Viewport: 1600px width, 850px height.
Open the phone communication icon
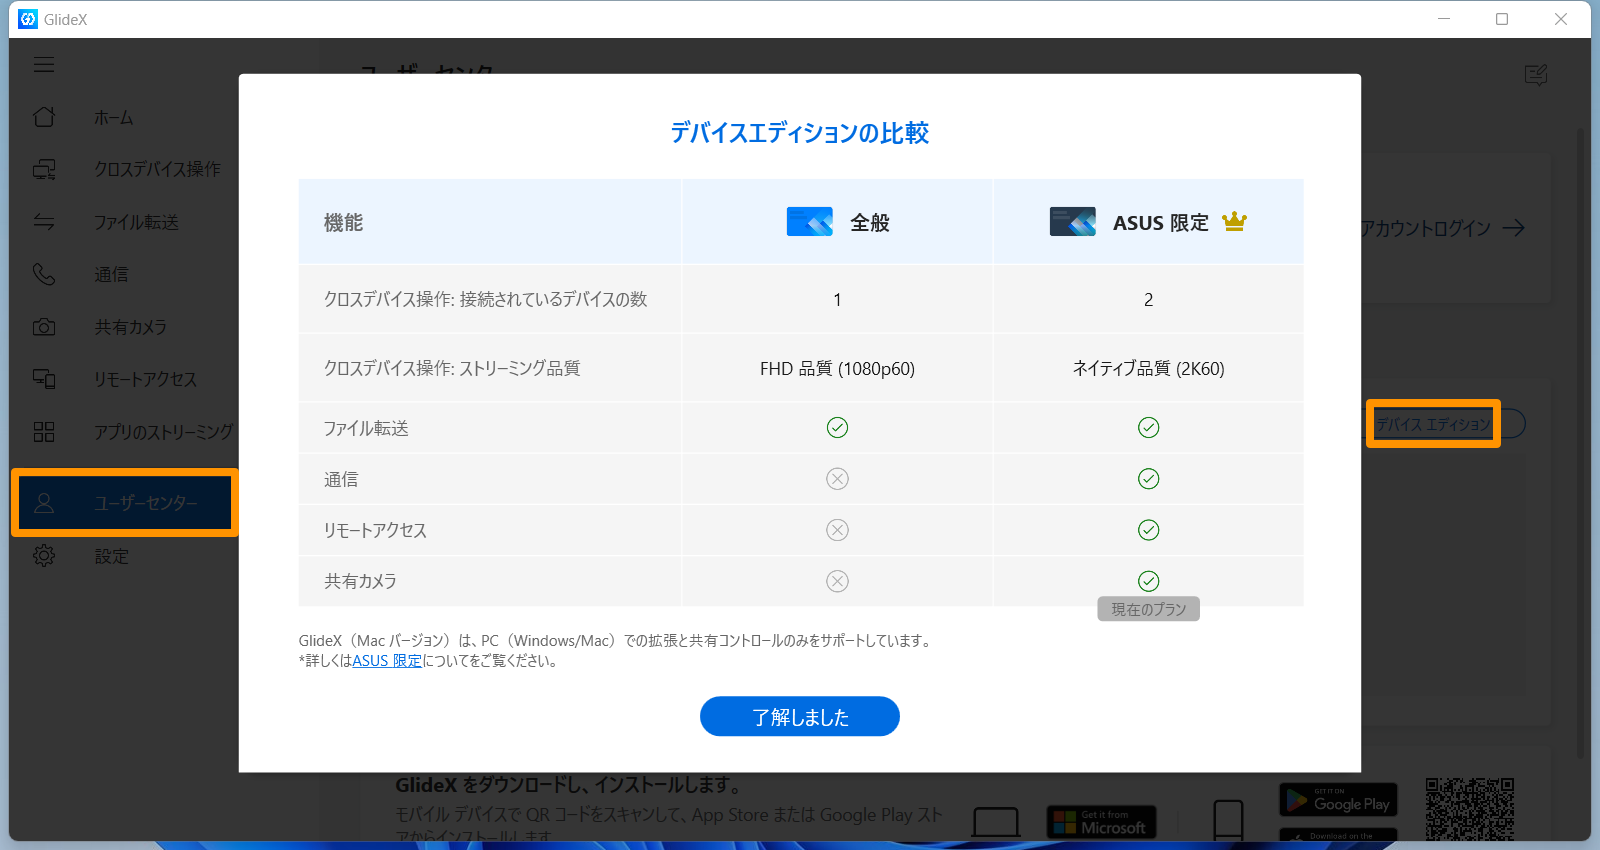pyautogui.click(x=44, y=274)
